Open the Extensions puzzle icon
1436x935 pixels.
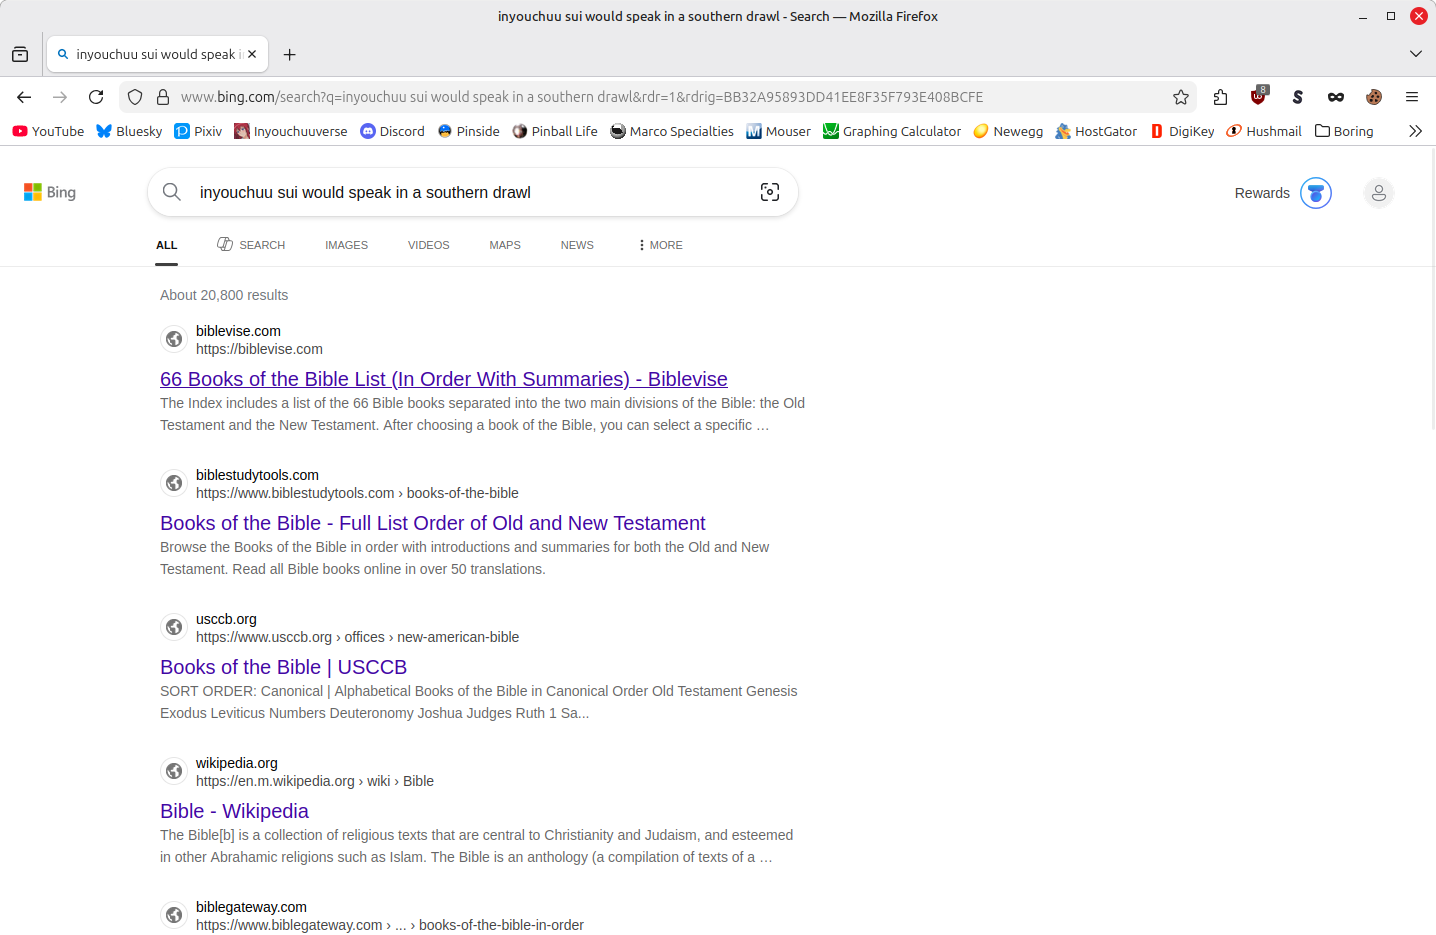(x=1220, y=97)
